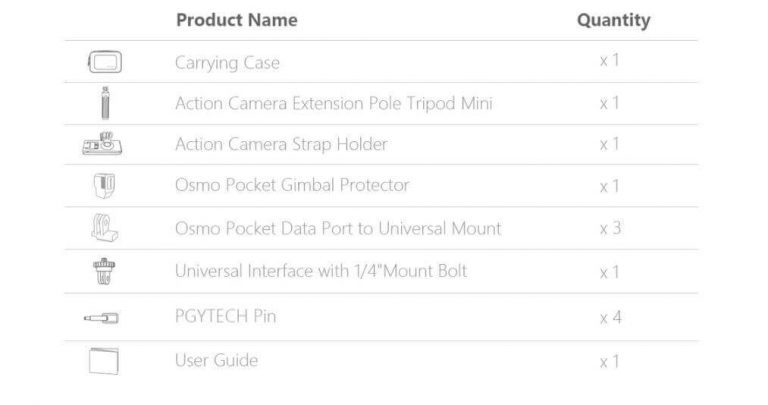The image size is (768, 405).
Task: Select the Osmo Pocket Gimbal Protector icon
Action: click(x=104, y=186)
